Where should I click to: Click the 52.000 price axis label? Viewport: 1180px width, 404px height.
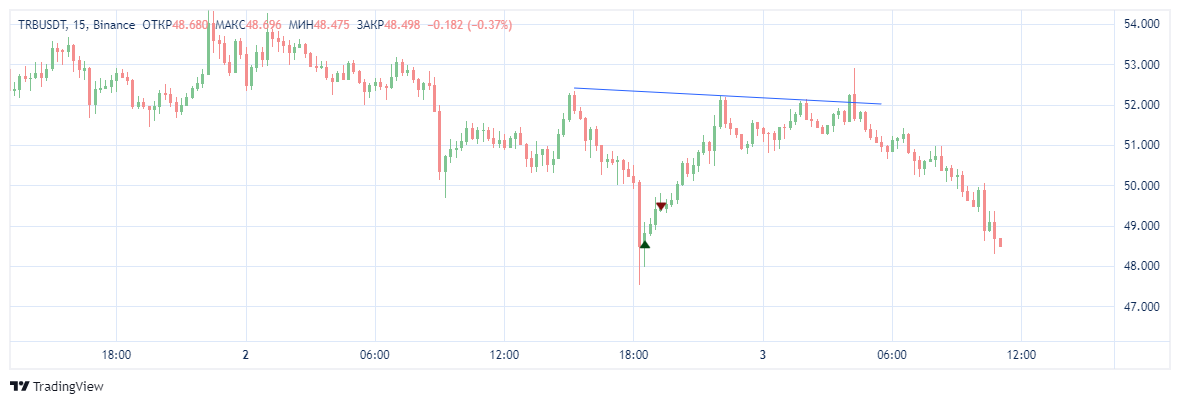pos(1140,105)
